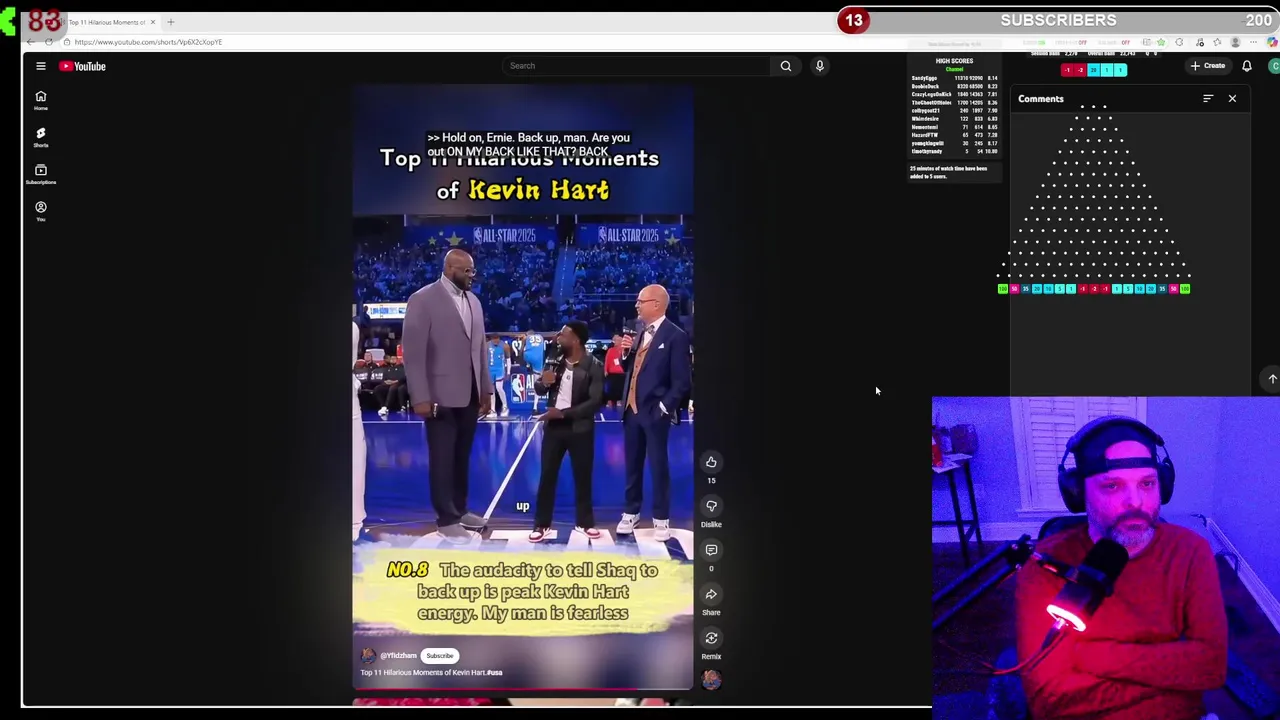Open browser settings and more menu
The height and width of the screenshot is (720, 1280).
point(1253,42)
